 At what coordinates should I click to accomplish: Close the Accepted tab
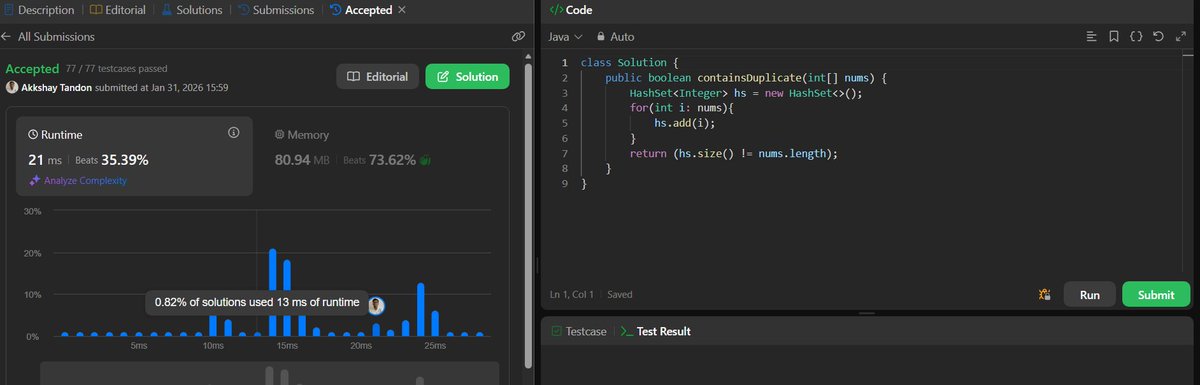[x=402, y=10]
